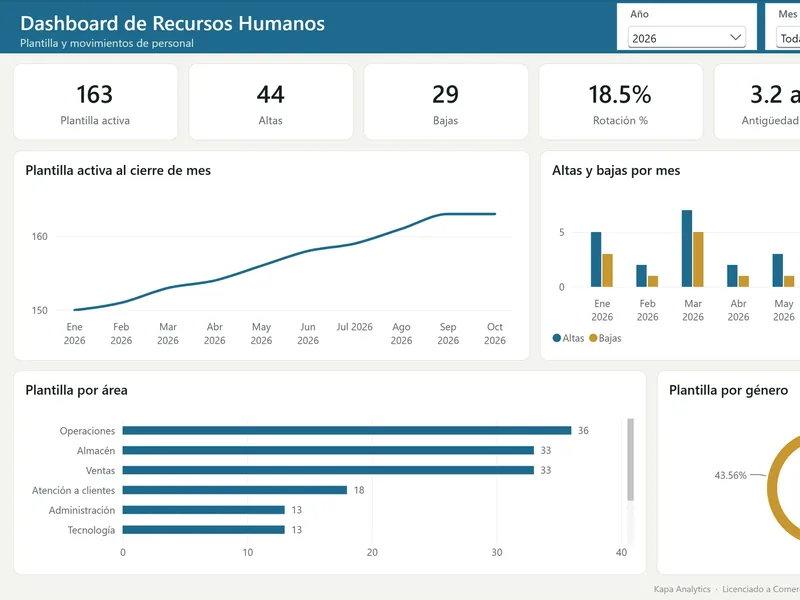Click the Ene 2026 Bajas bar

[607, 270]
